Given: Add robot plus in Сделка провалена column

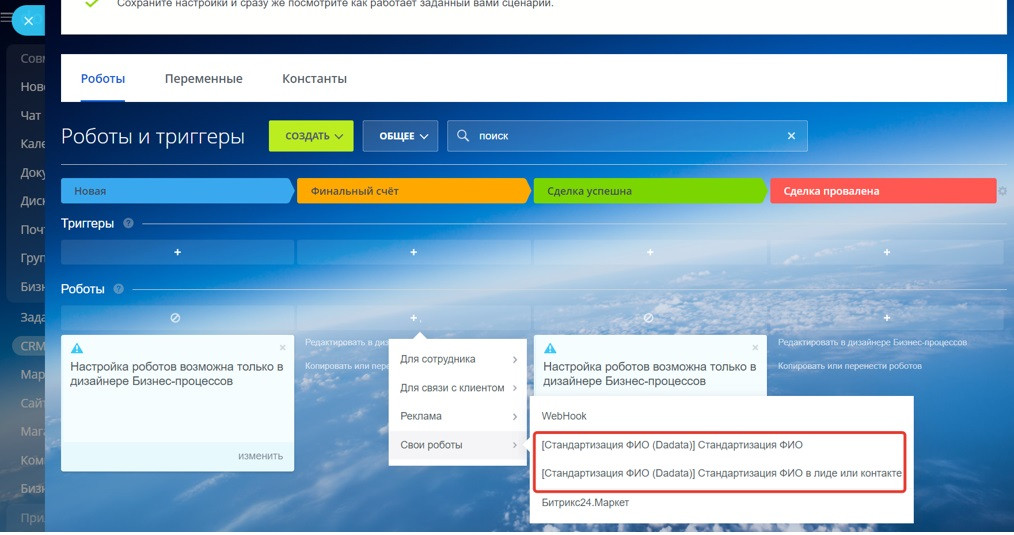Looking at the screenshot, I should coord(887,318).
